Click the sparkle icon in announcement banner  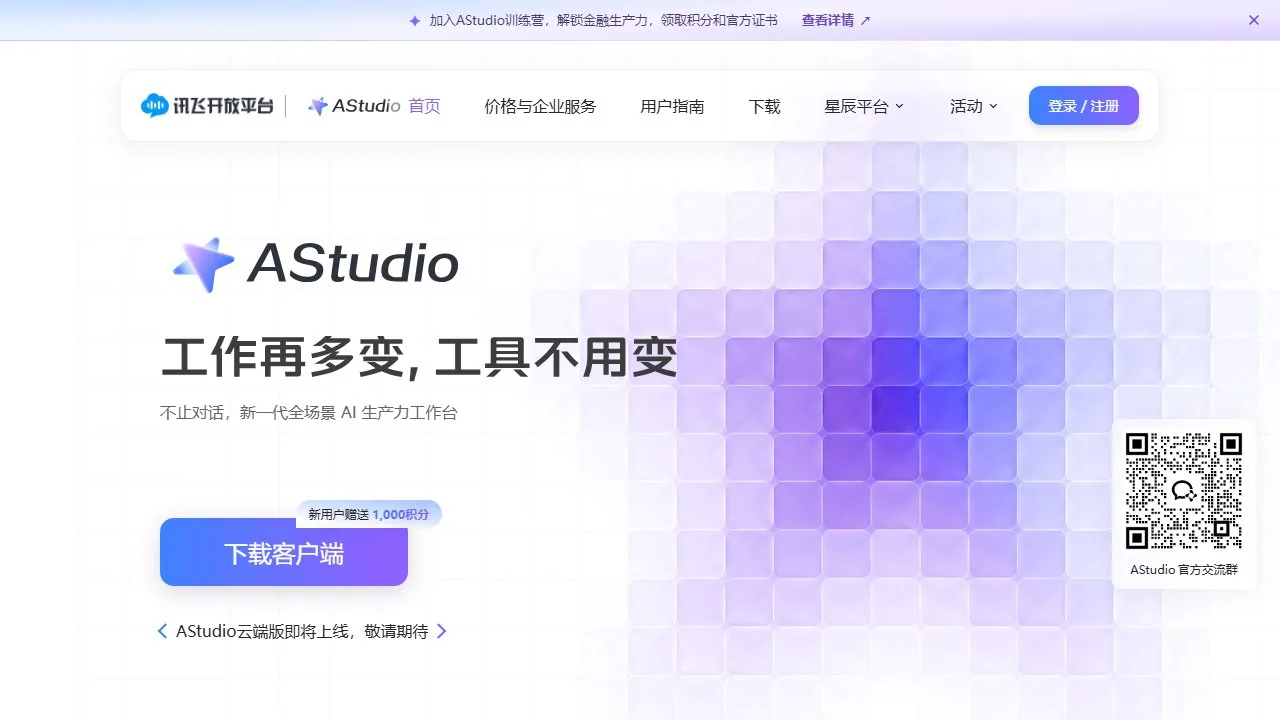(x=415, y=20)
